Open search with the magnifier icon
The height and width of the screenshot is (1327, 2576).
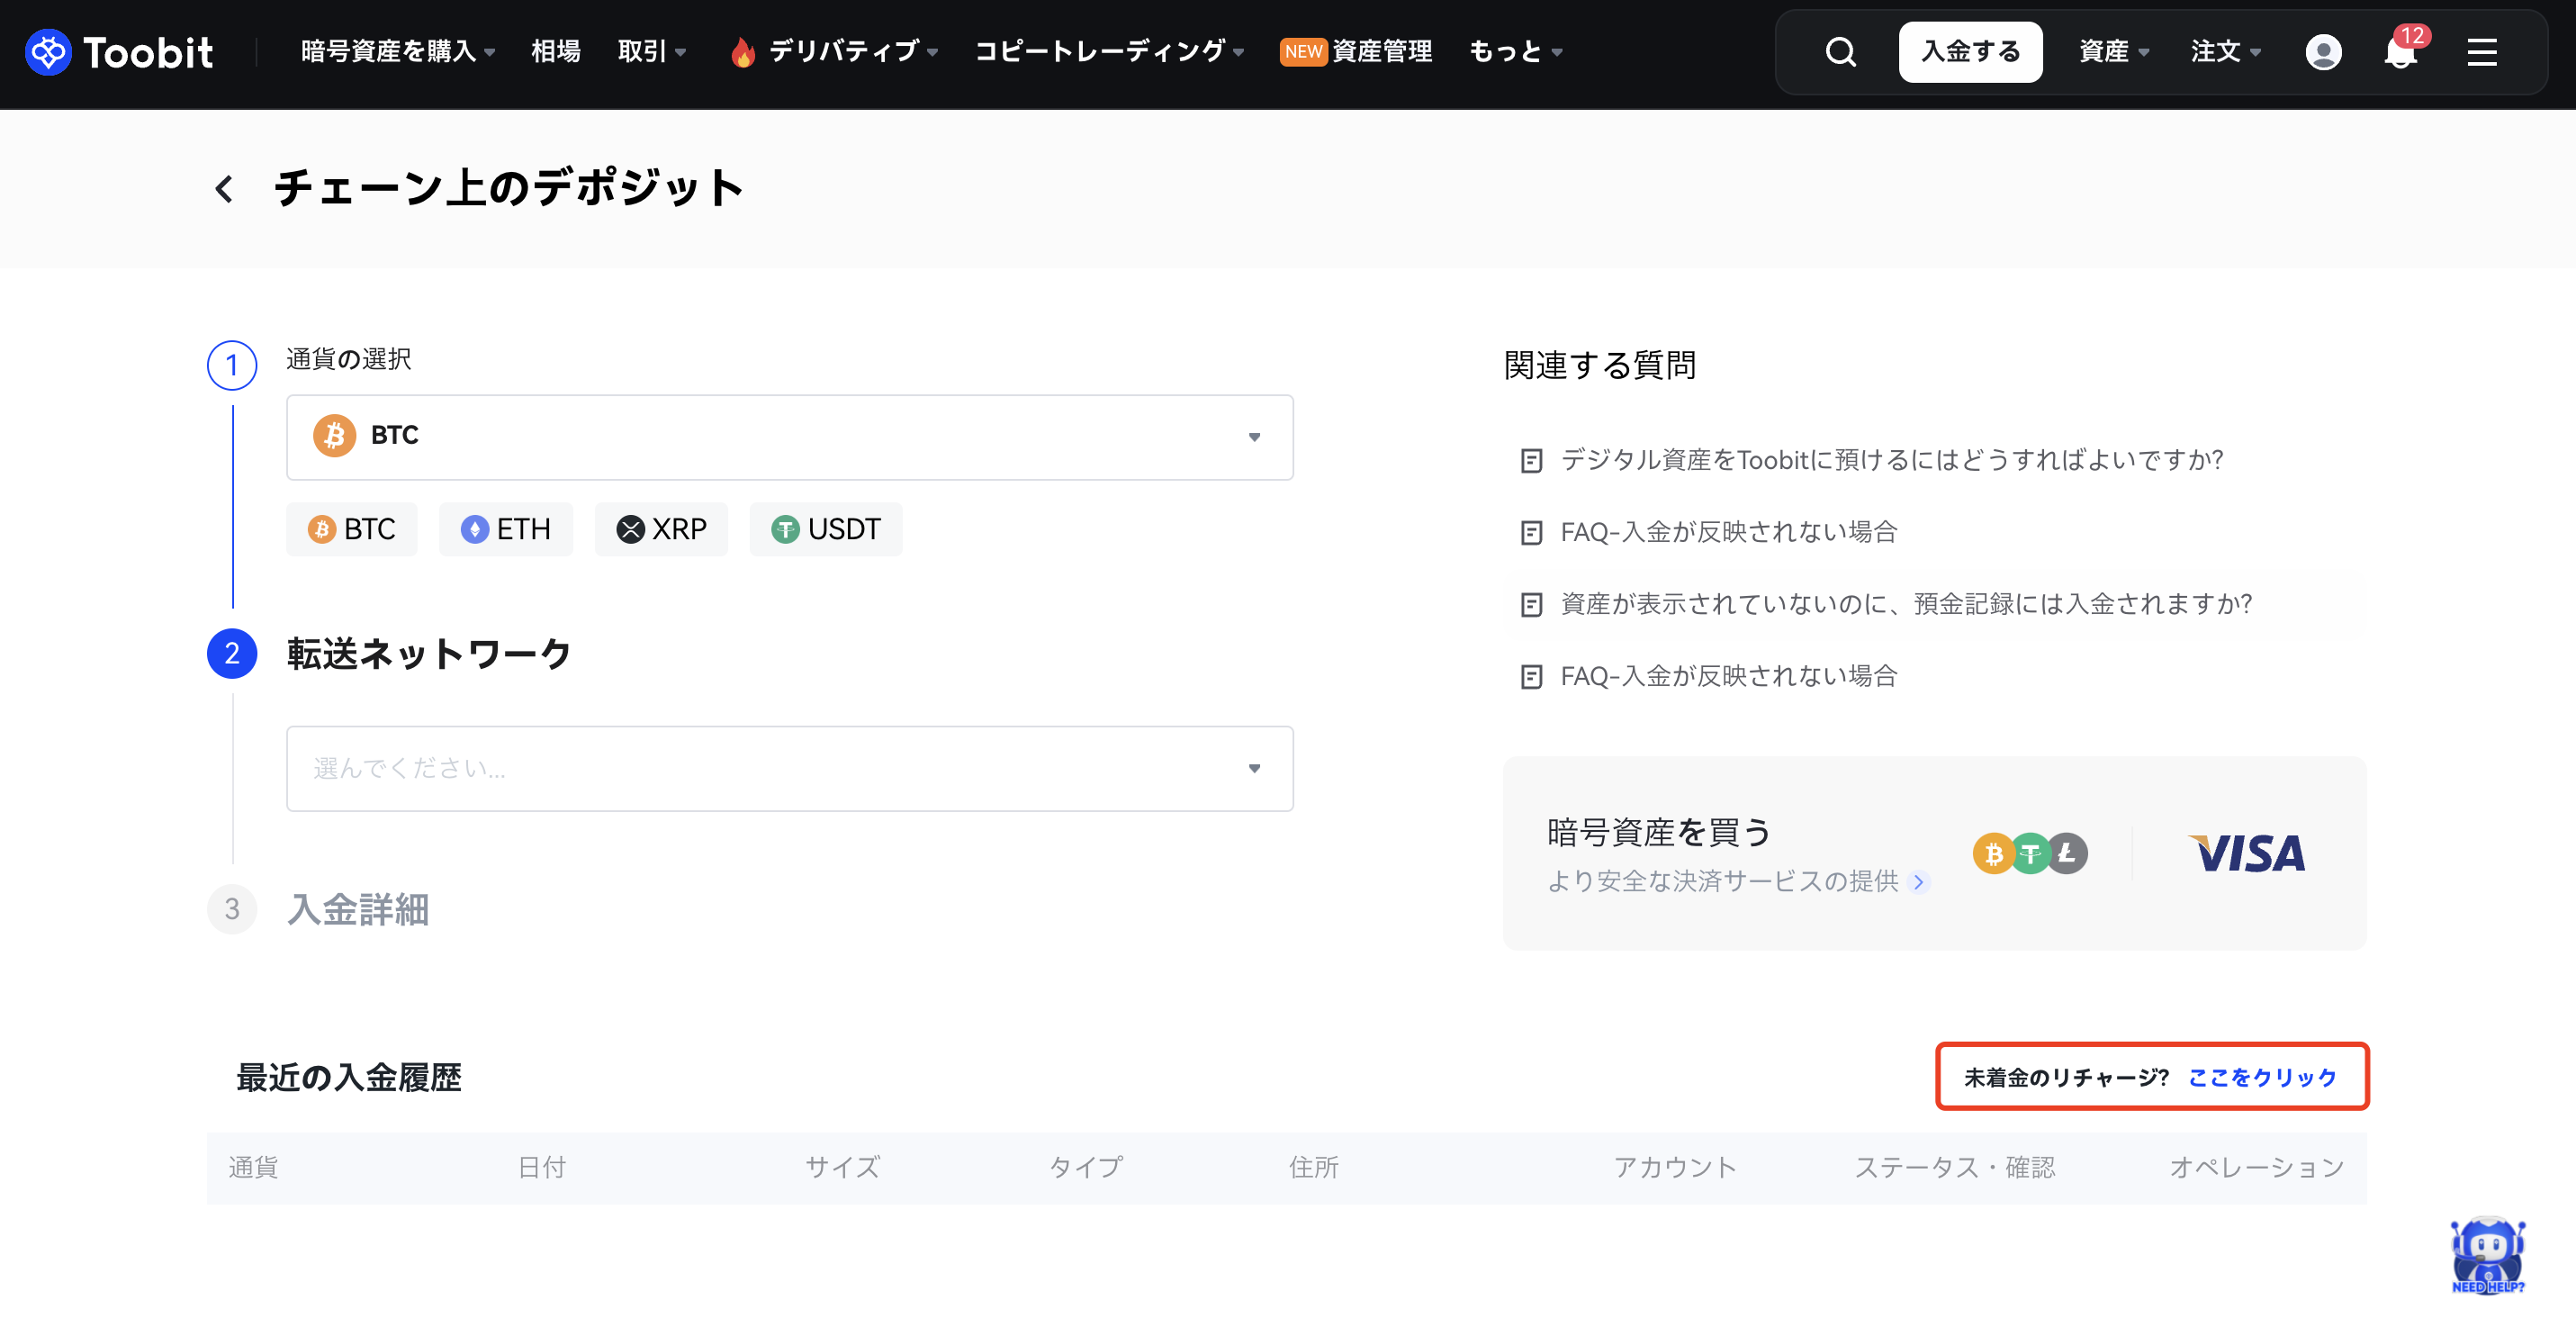[x=1840, y=52]
